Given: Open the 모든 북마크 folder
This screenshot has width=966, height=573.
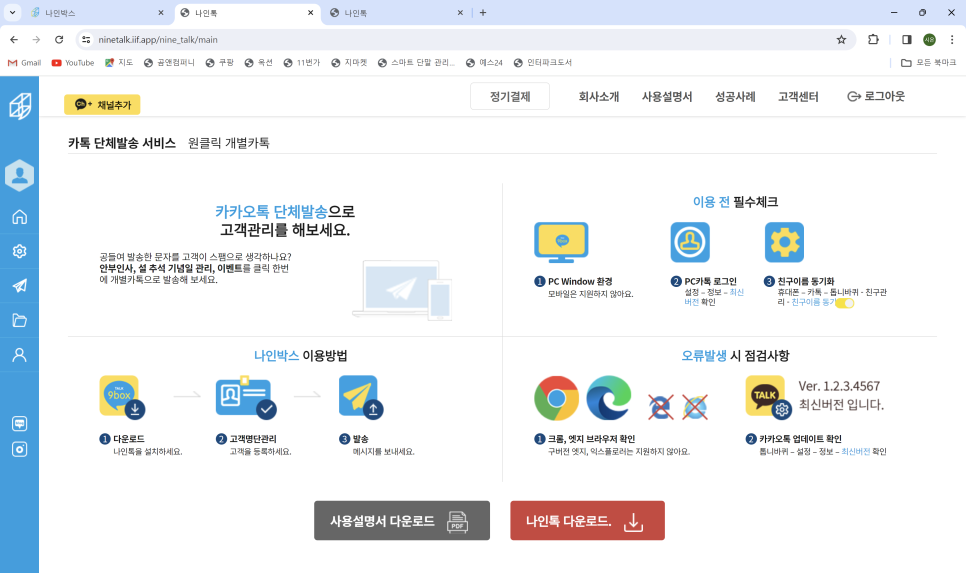Looking at the screenshot, I should pos(928,62).
